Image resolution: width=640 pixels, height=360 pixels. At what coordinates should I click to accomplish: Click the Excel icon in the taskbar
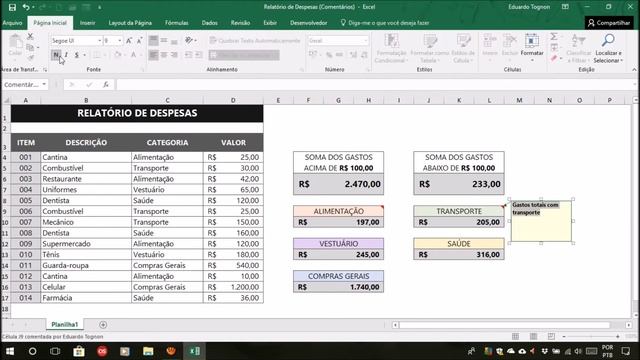tap(194, 351)
